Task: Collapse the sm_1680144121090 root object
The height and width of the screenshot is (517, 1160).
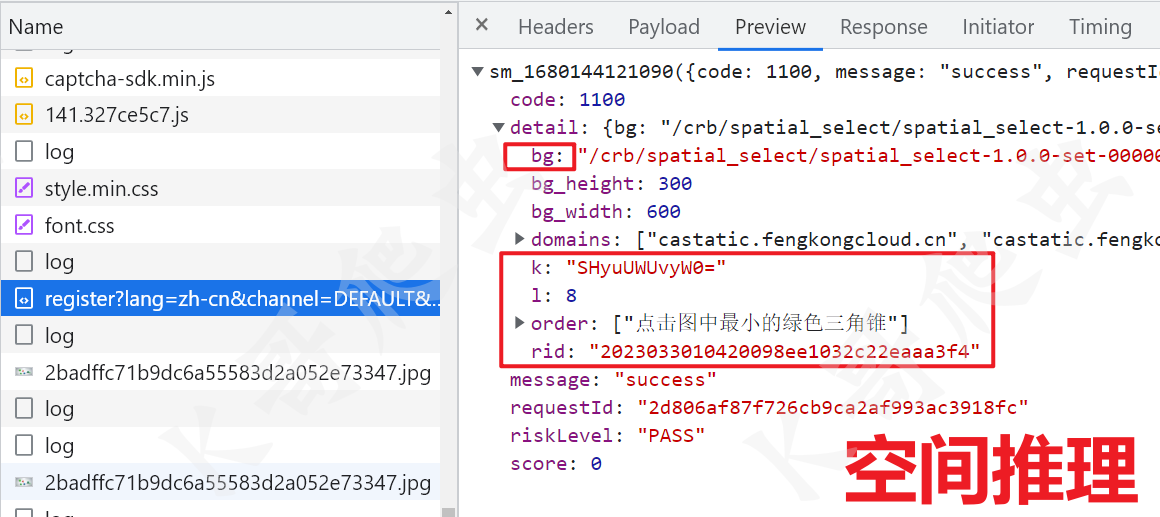Action: pyautogui.click(x=479, y=72)
